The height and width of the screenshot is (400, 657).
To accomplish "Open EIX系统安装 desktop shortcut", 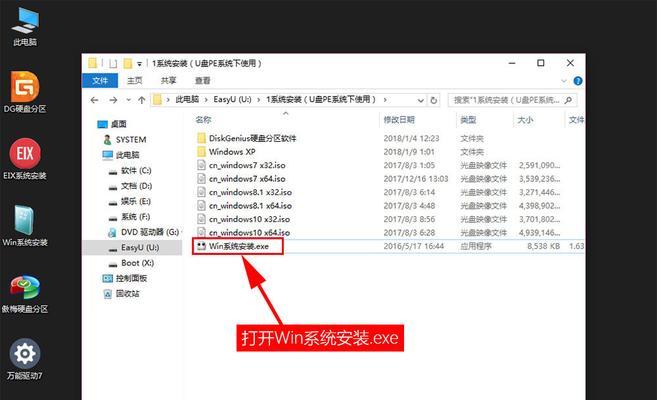I will pyautogui.click(x=25, y=159).
